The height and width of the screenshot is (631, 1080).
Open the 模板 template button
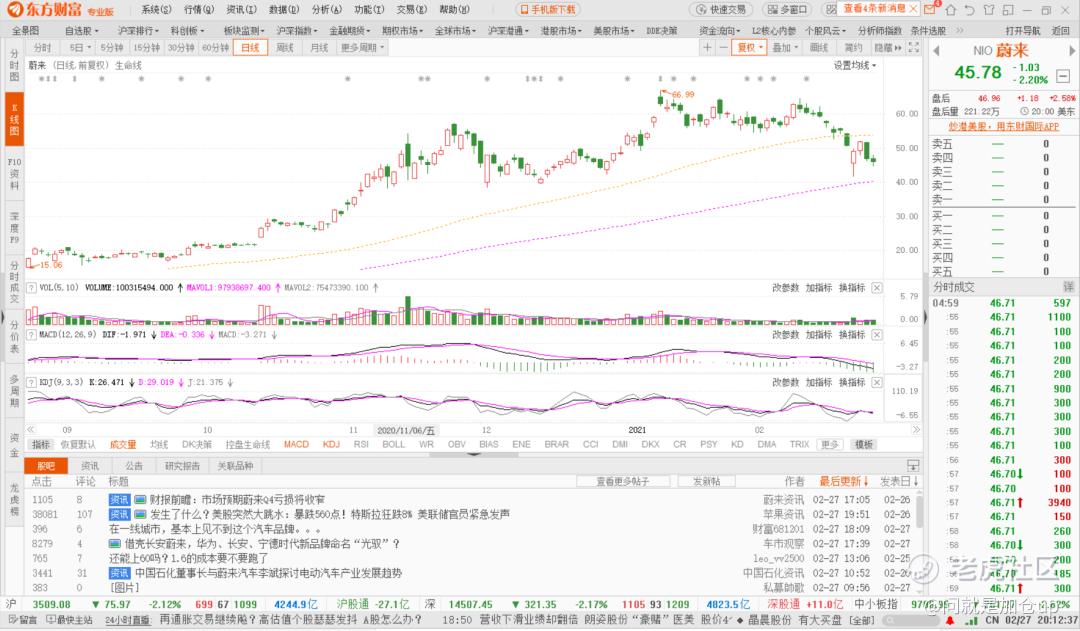[864, 445]
